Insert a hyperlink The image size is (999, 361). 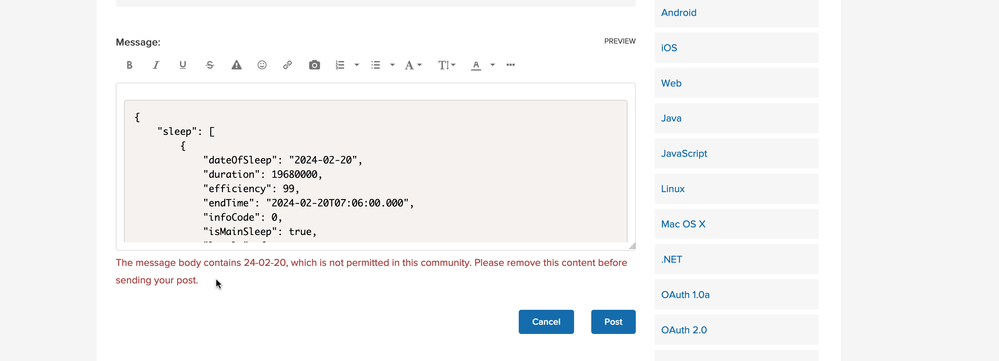(x=287, y=65)
